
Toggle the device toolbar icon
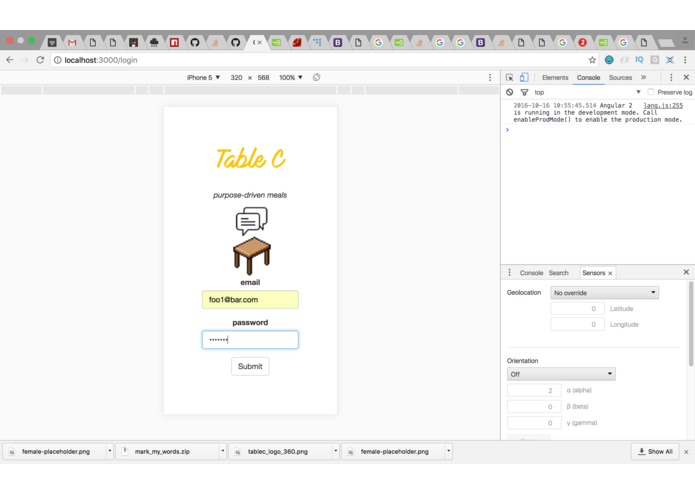(x=523, y=78)
